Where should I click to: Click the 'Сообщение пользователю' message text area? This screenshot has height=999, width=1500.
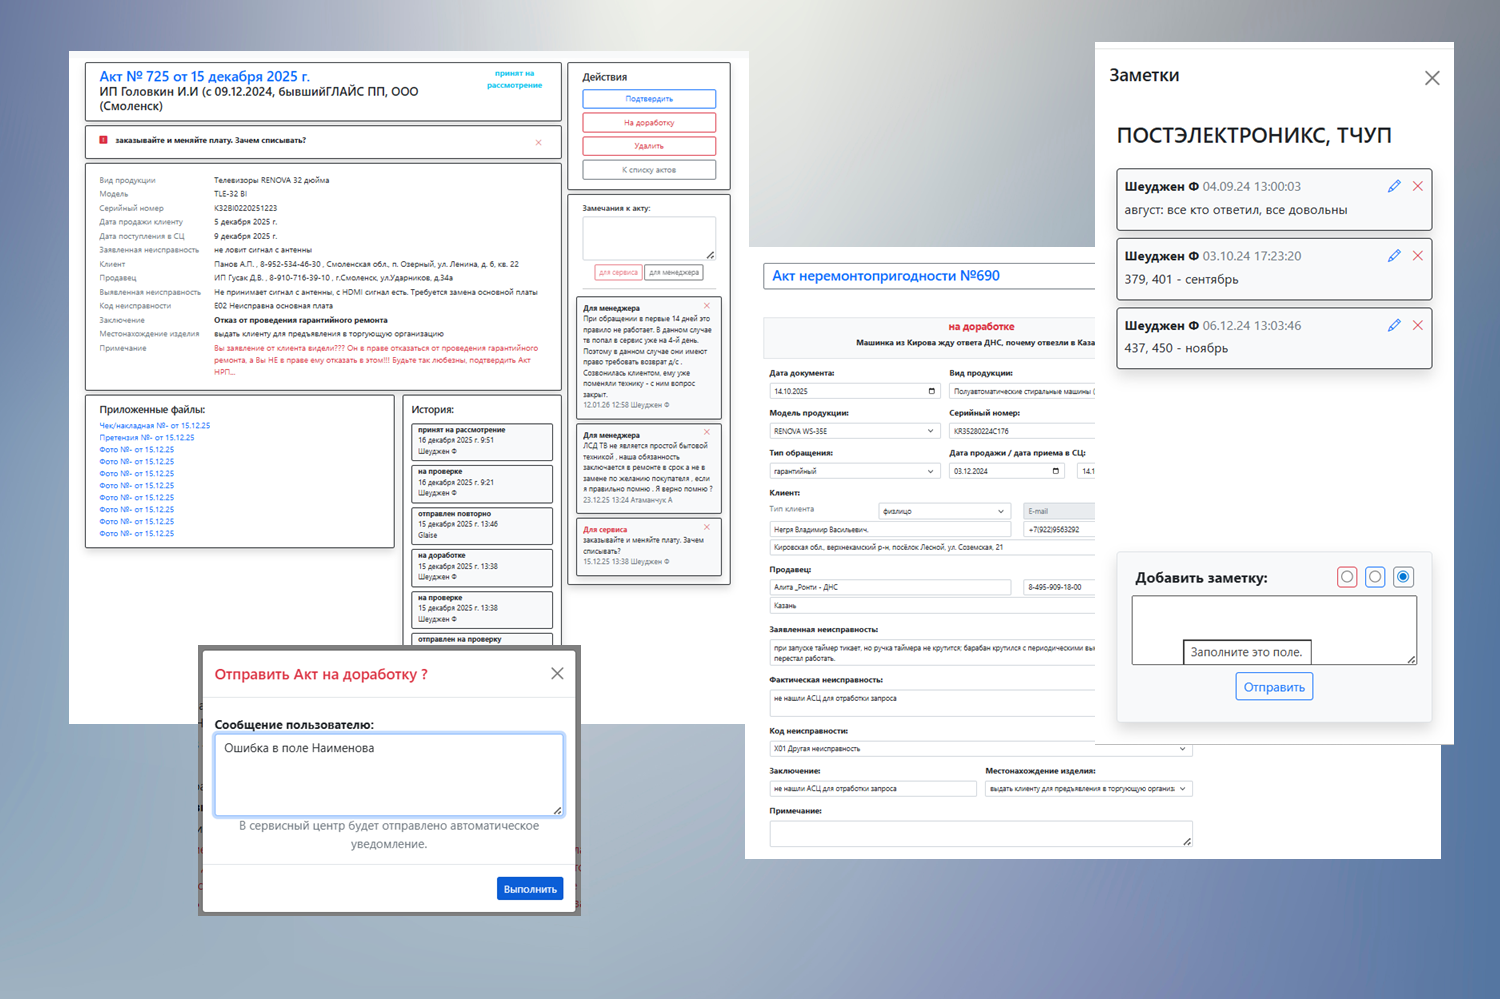coord(389,775)
